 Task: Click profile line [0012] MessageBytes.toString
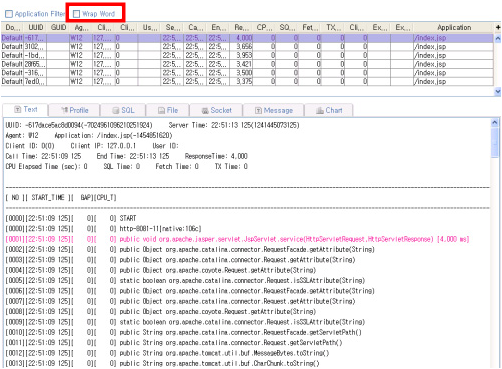(x=167, y=353)
